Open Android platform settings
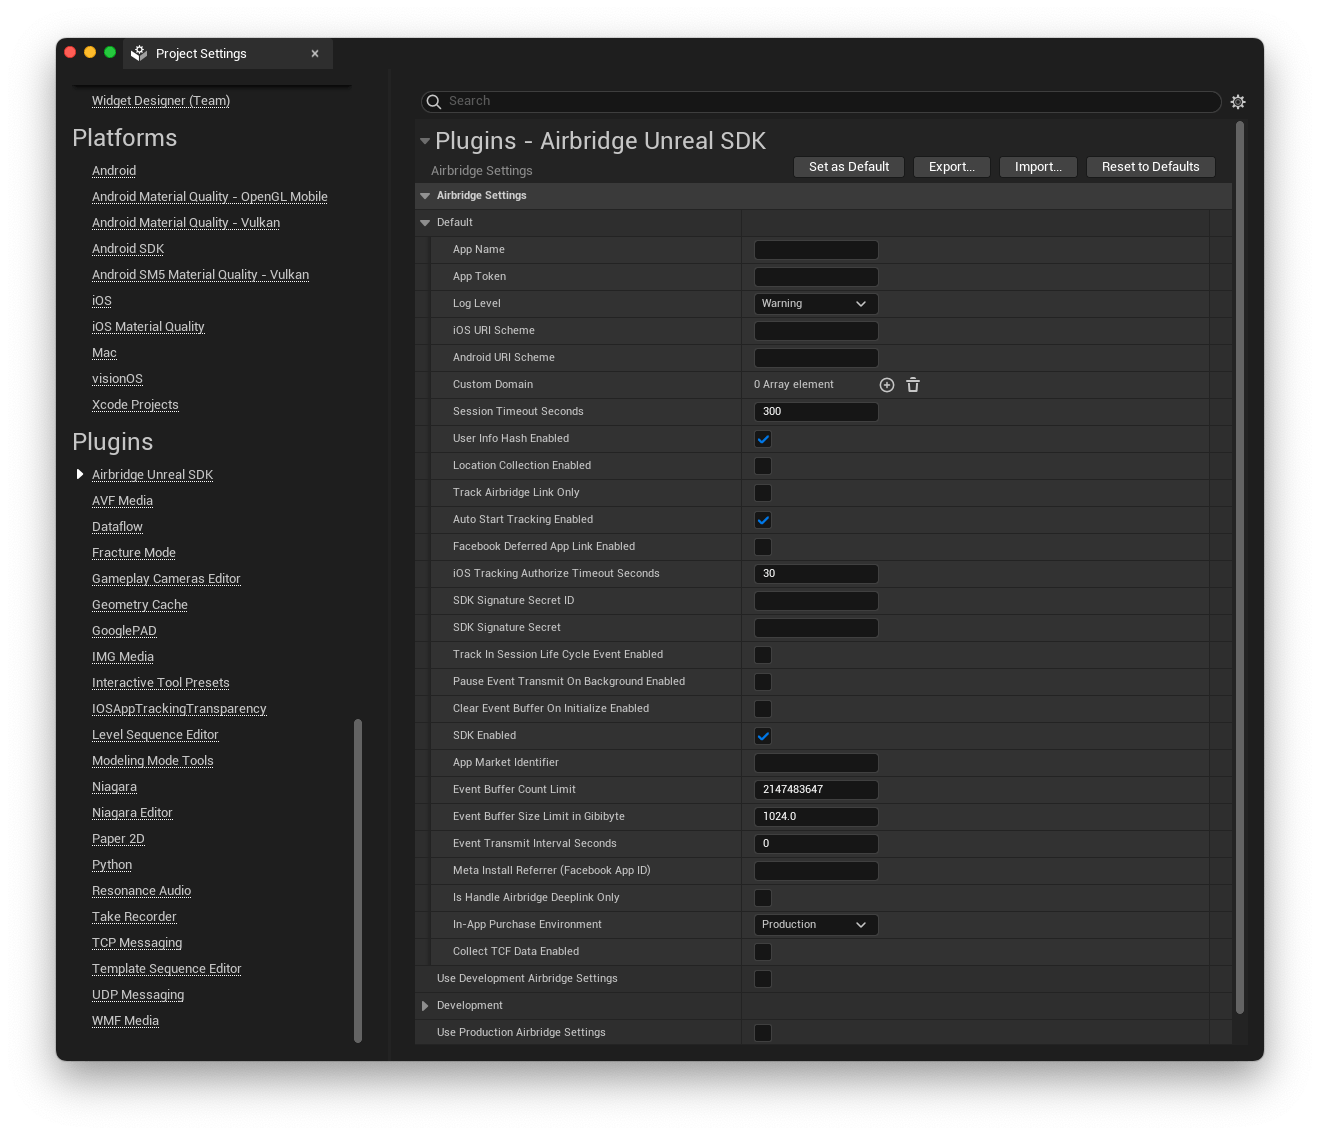The height and width of the screenshot is (1135, 1320). tap(114, 171)
